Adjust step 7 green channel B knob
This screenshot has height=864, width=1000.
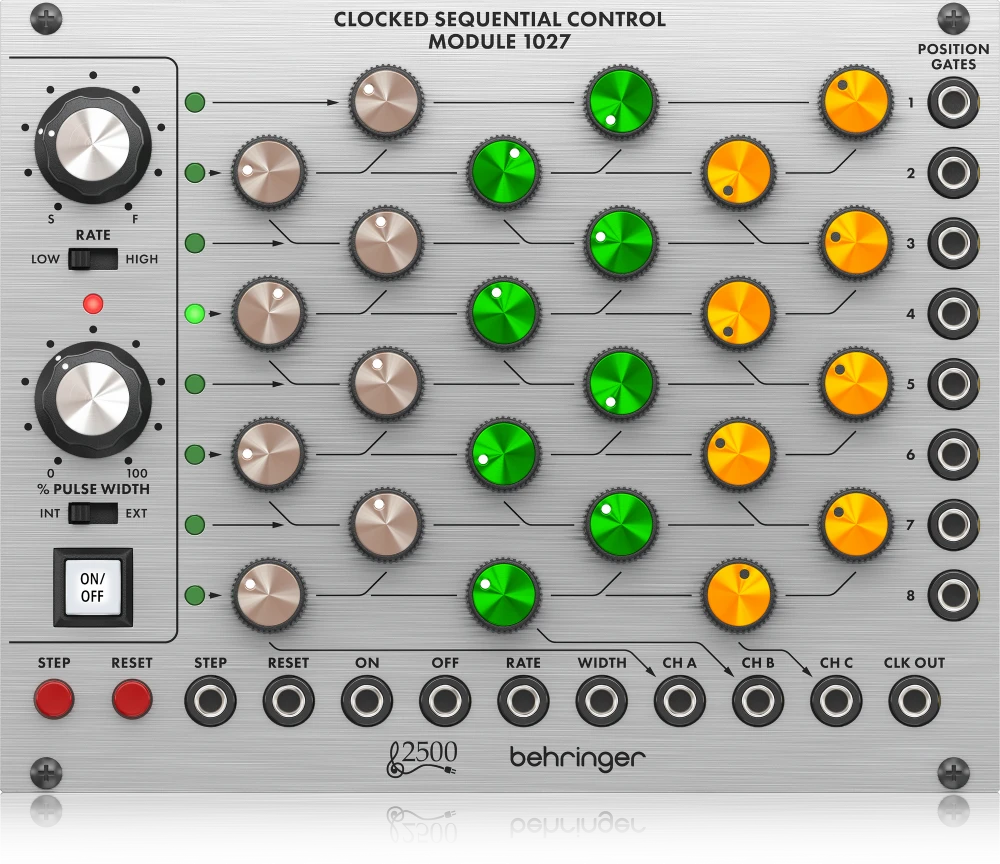621,525
